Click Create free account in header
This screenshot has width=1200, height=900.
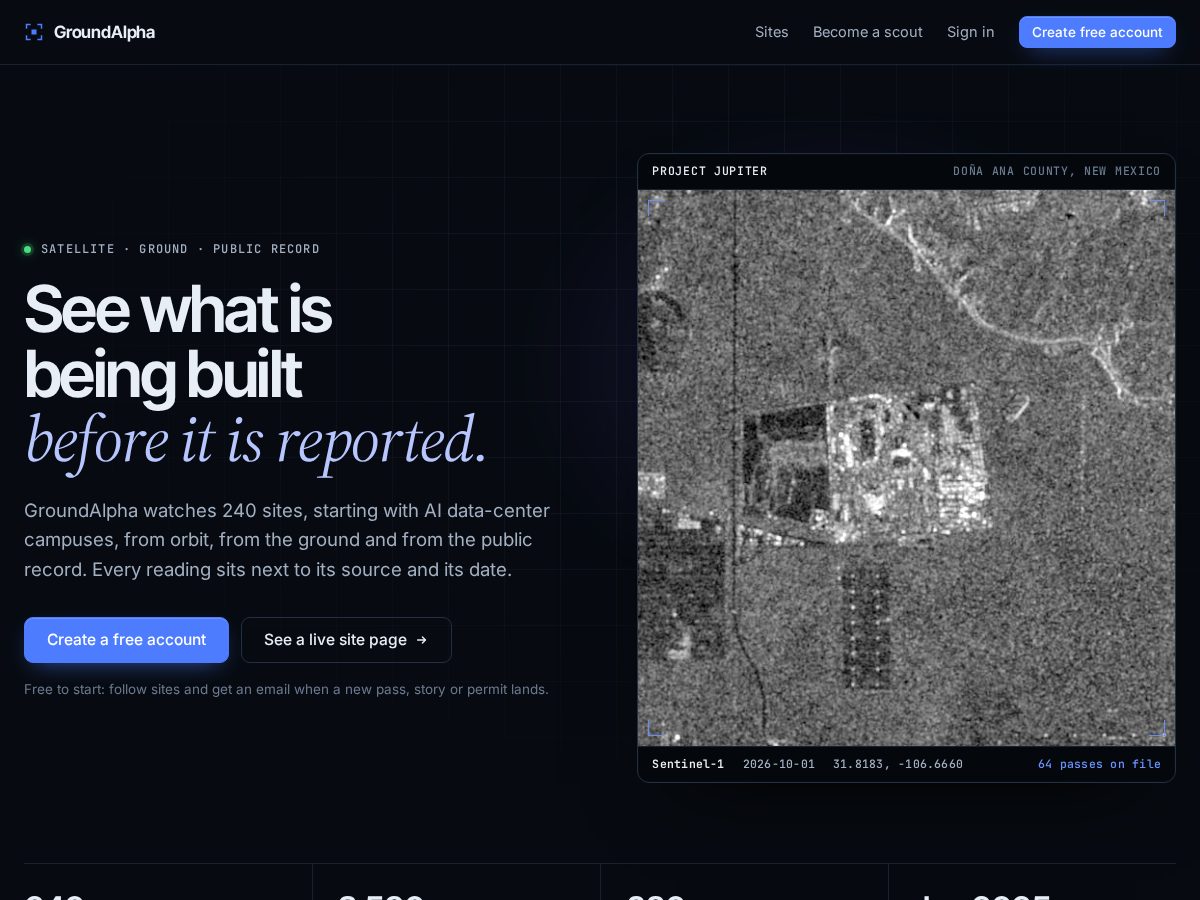(1097, 32)
